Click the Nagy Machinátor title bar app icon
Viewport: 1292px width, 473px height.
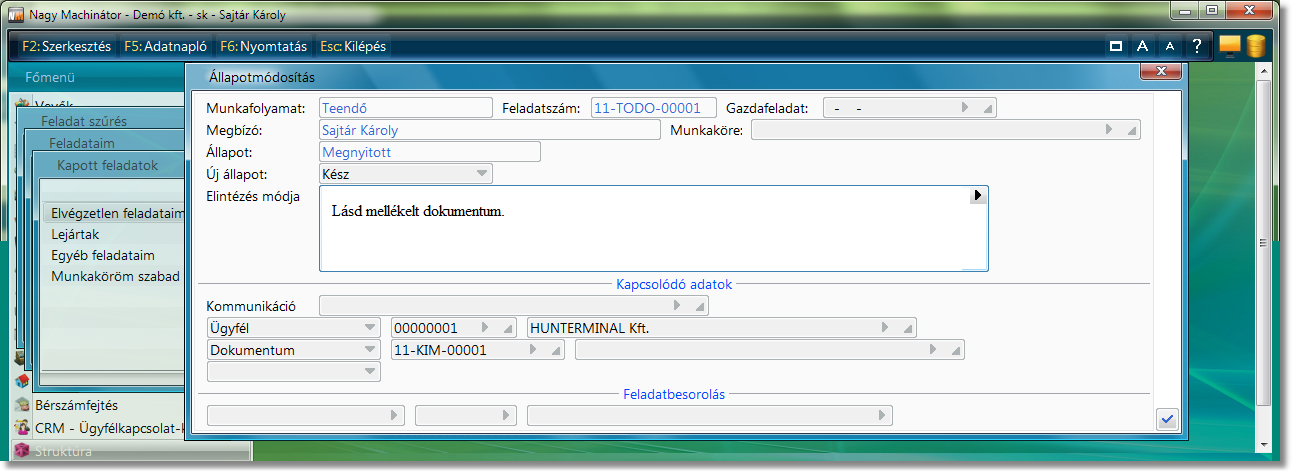coord(15,14)
